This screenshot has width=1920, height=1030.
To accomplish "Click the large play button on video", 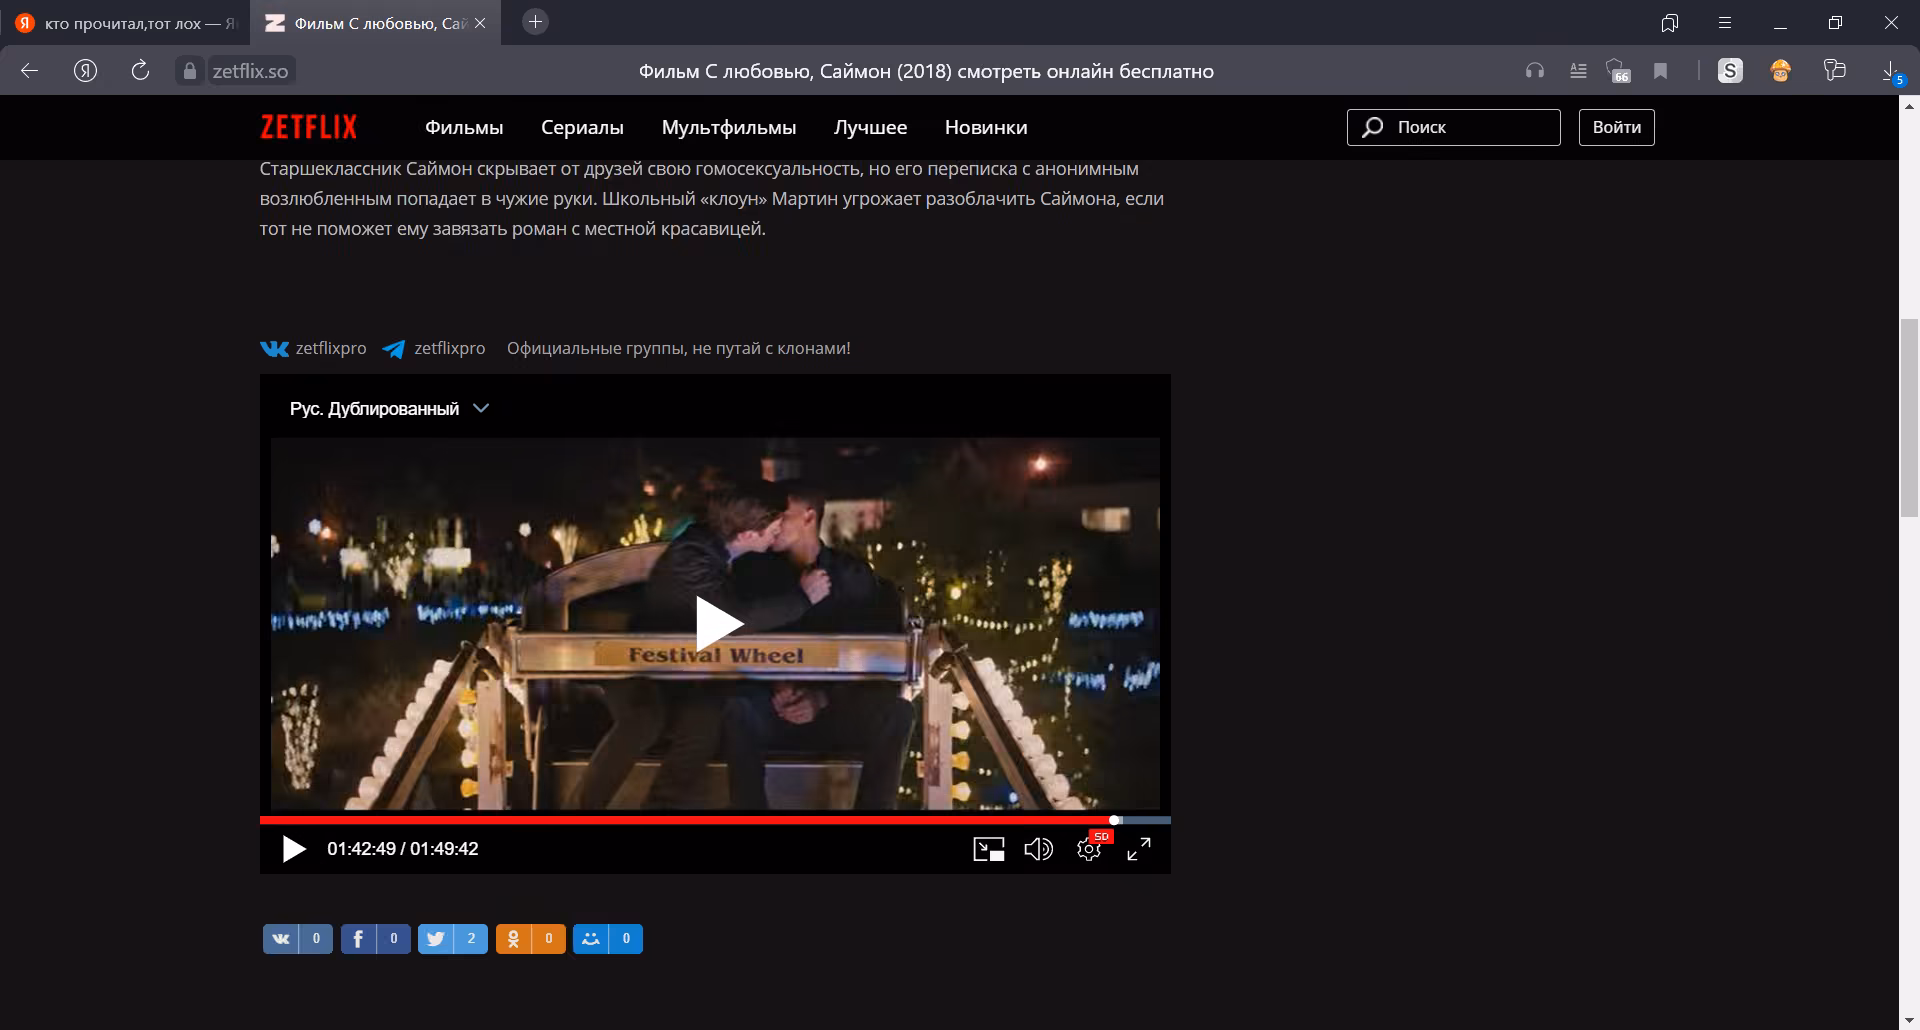I will pyautogui.click(x=718, y=624).
